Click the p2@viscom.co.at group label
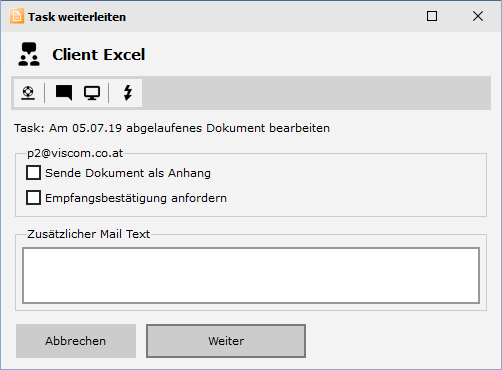 [x=75, y=153]
